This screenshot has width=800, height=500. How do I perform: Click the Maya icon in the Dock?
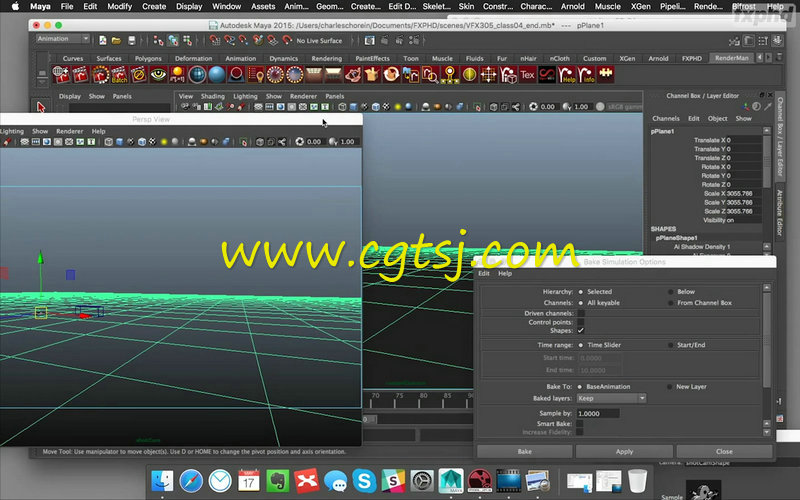[451, 480]
